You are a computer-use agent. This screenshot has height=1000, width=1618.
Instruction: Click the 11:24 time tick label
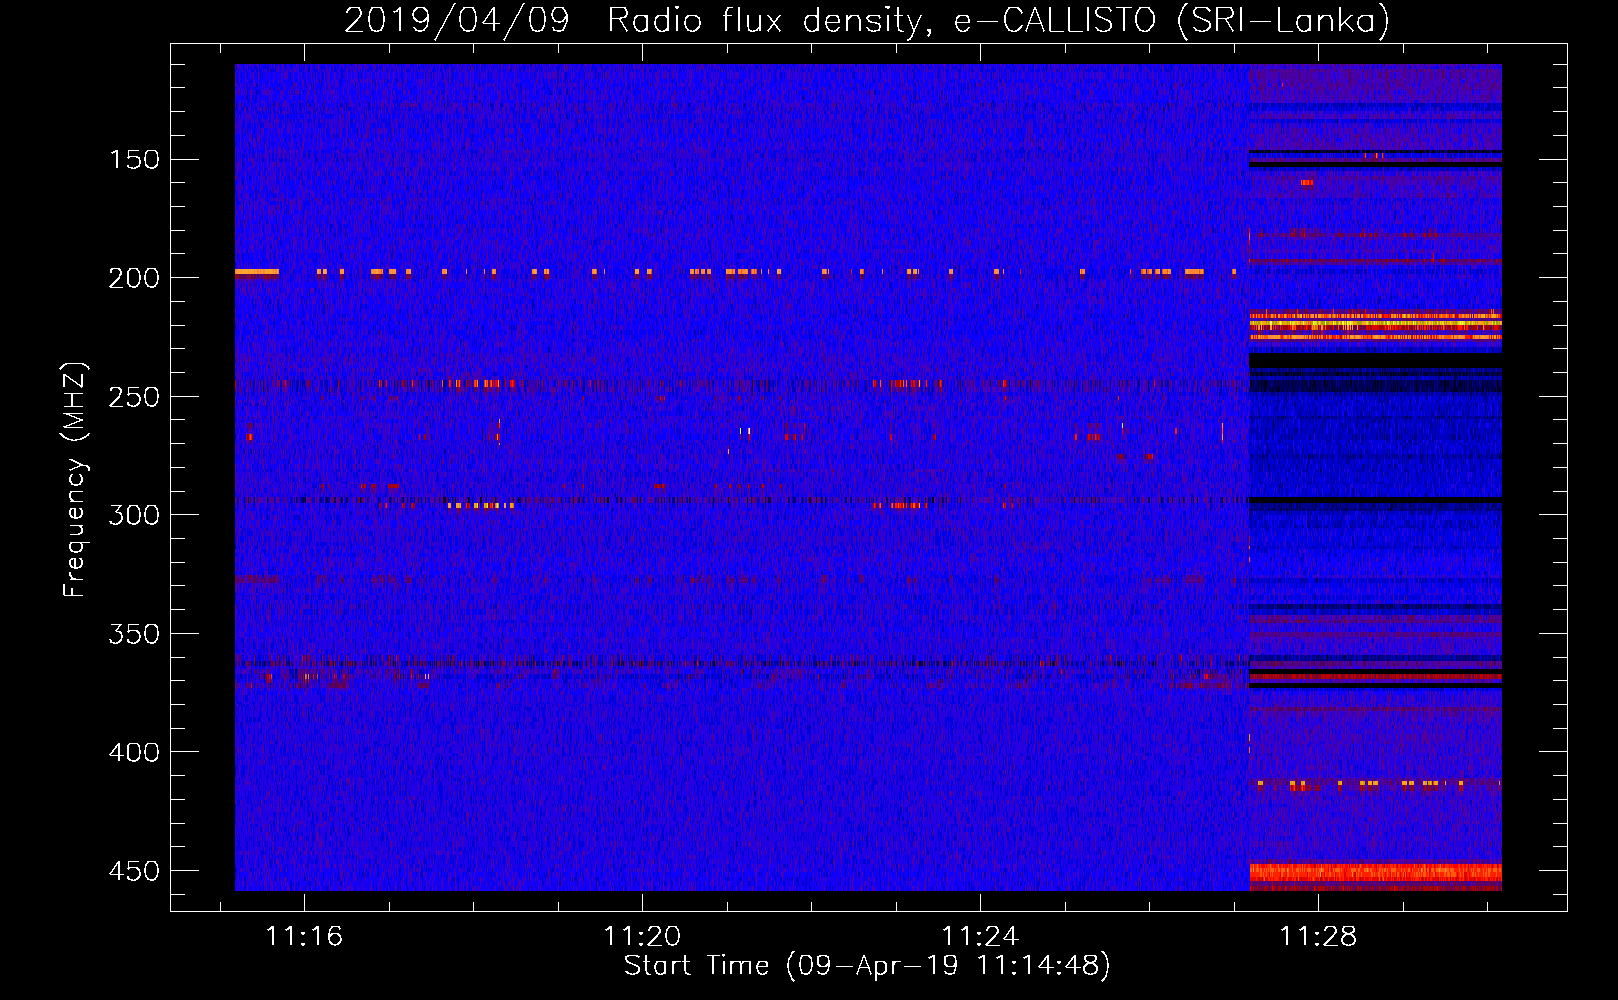pos(980,936)
